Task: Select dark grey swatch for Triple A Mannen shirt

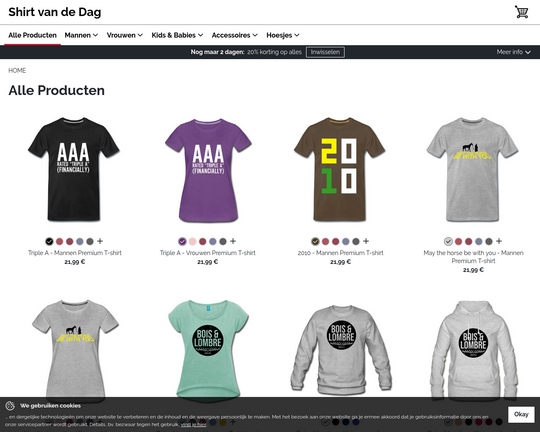Action: [90, 241]
